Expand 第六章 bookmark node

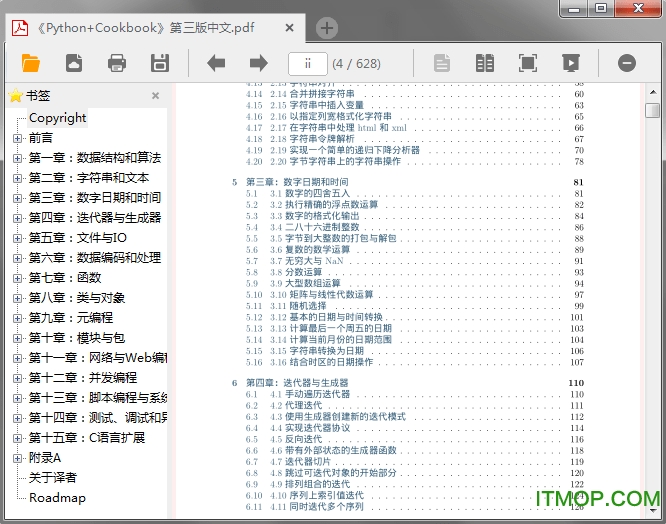pos(17,258)
